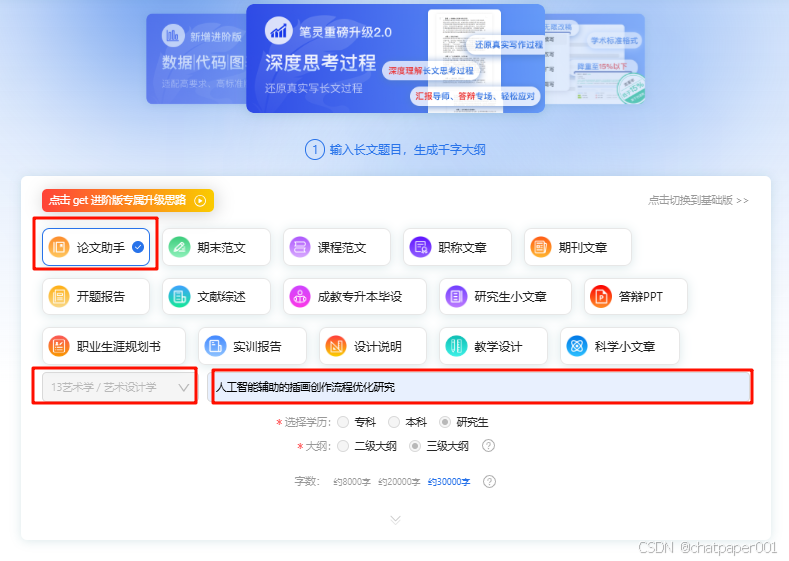Click the right banner card with 学术标准格式
The width and height of the screenshot is (789, 561).
(x=595, y=59)
